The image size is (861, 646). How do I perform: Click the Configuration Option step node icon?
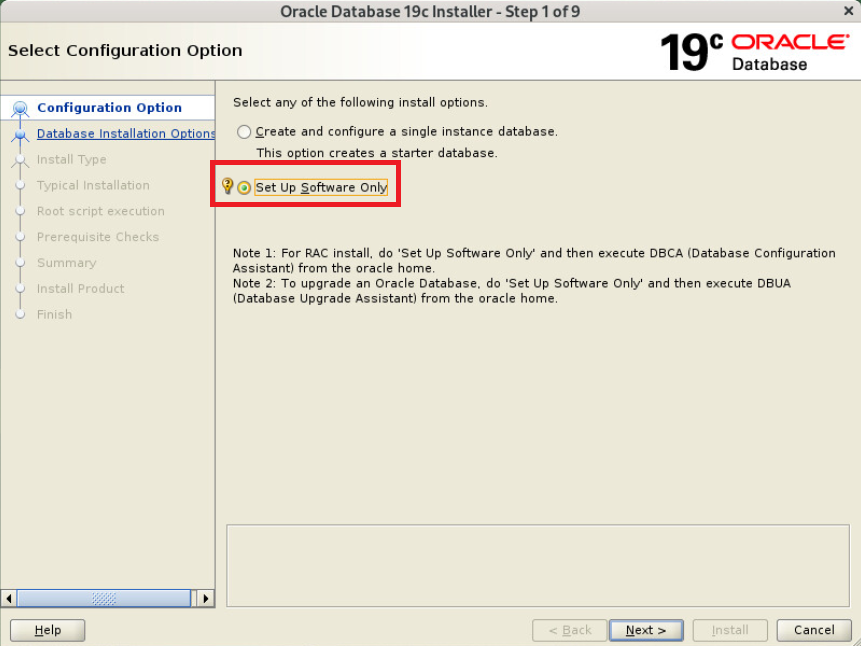click(20, 108)
